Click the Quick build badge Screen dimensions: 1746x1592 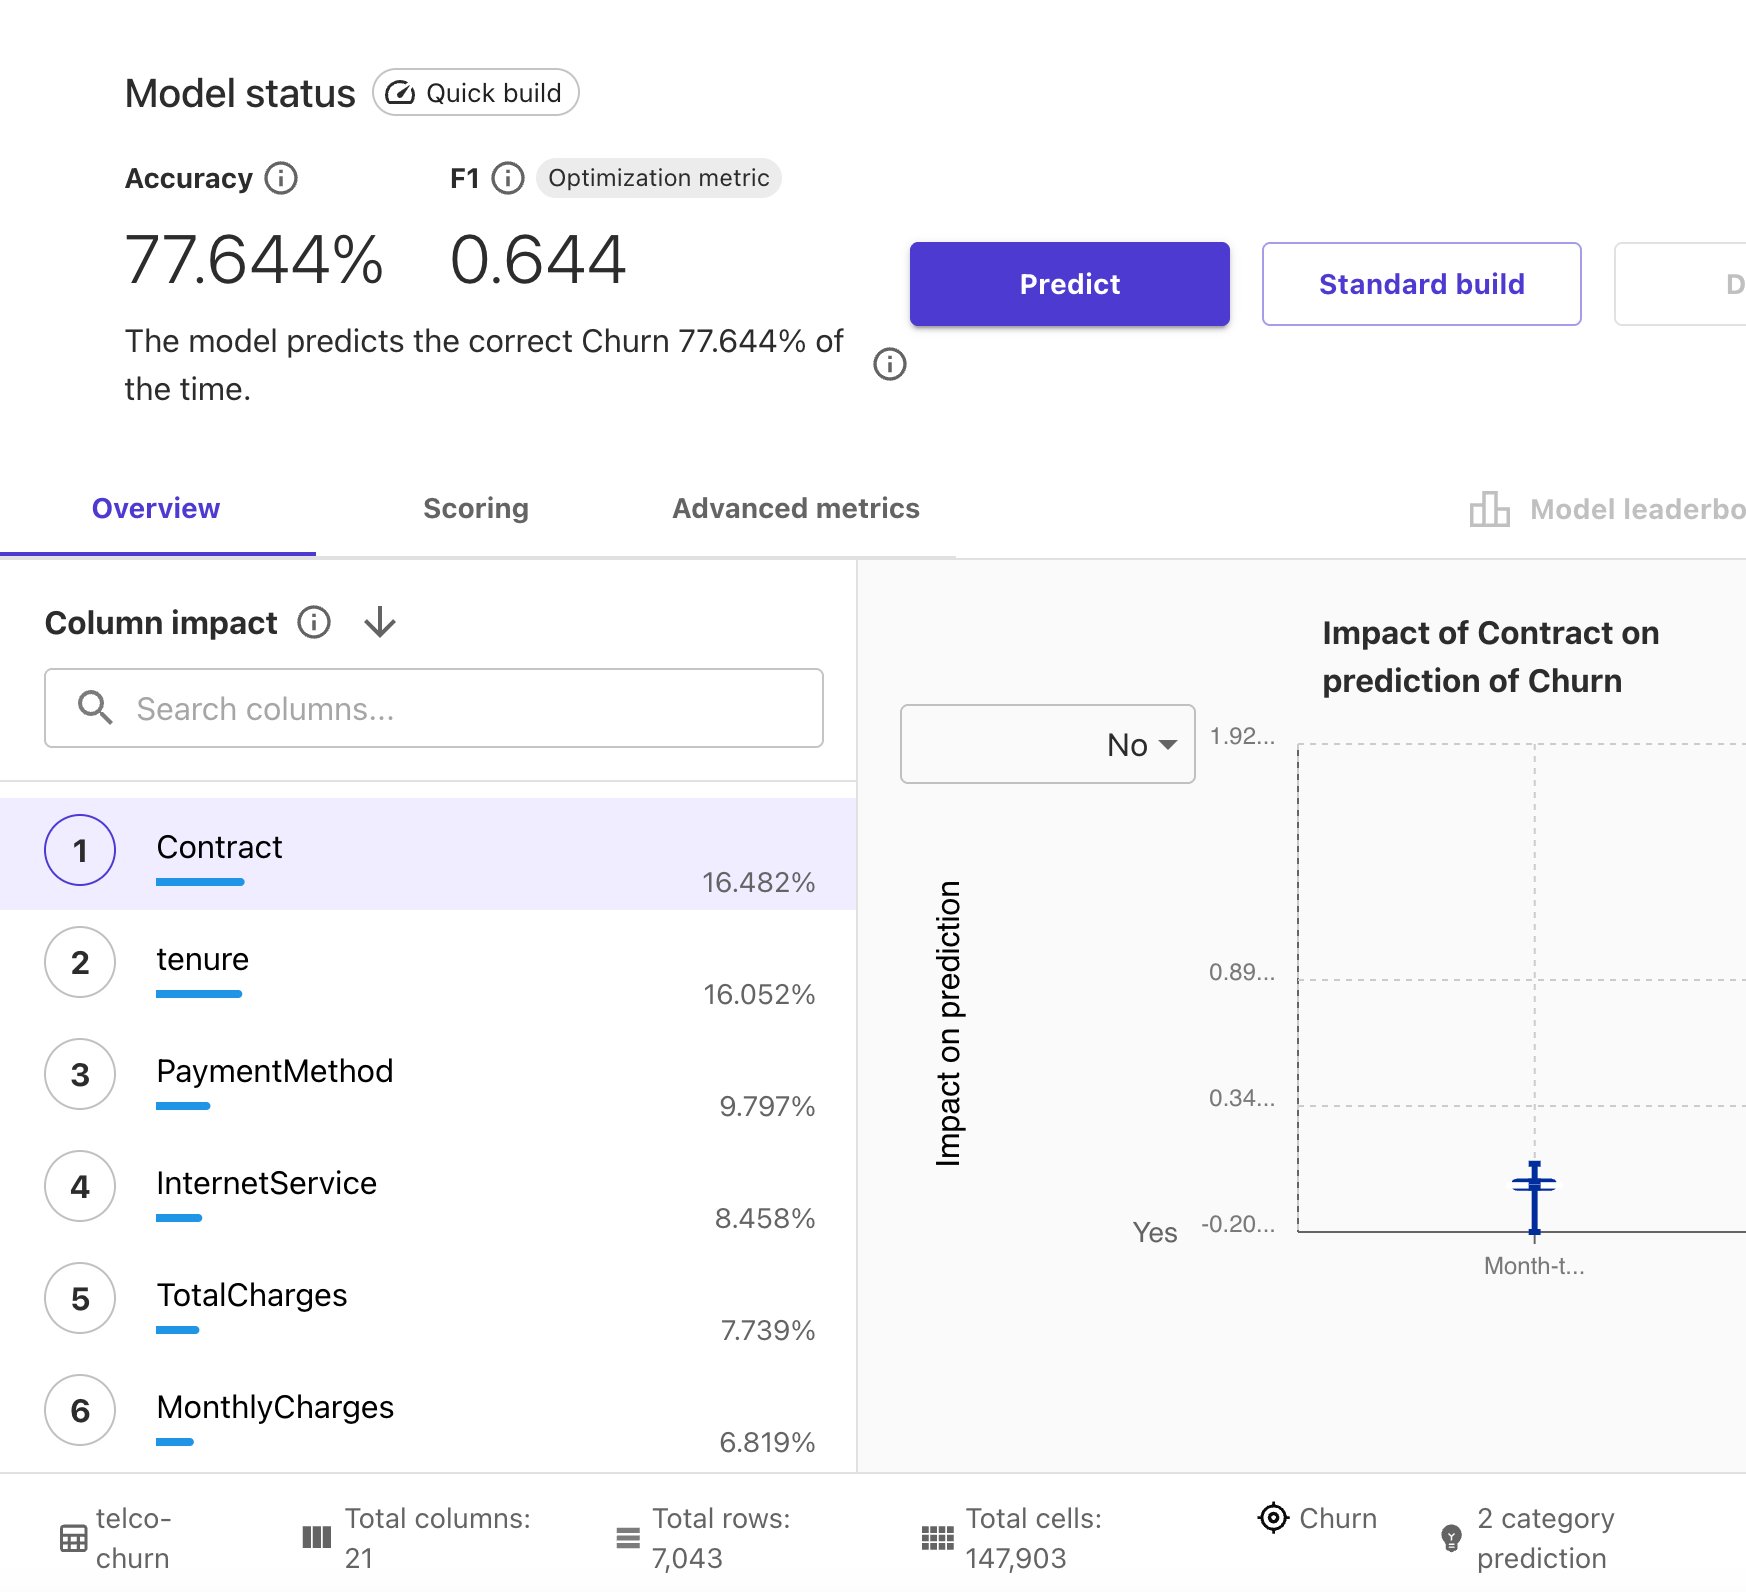[x=476, y=92]
